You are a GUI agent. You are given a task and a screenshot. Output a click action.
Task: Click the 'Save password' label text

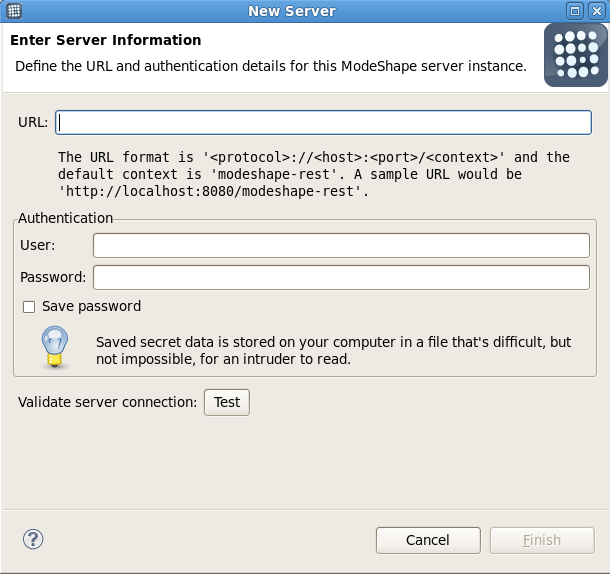[x=91, y=307]
